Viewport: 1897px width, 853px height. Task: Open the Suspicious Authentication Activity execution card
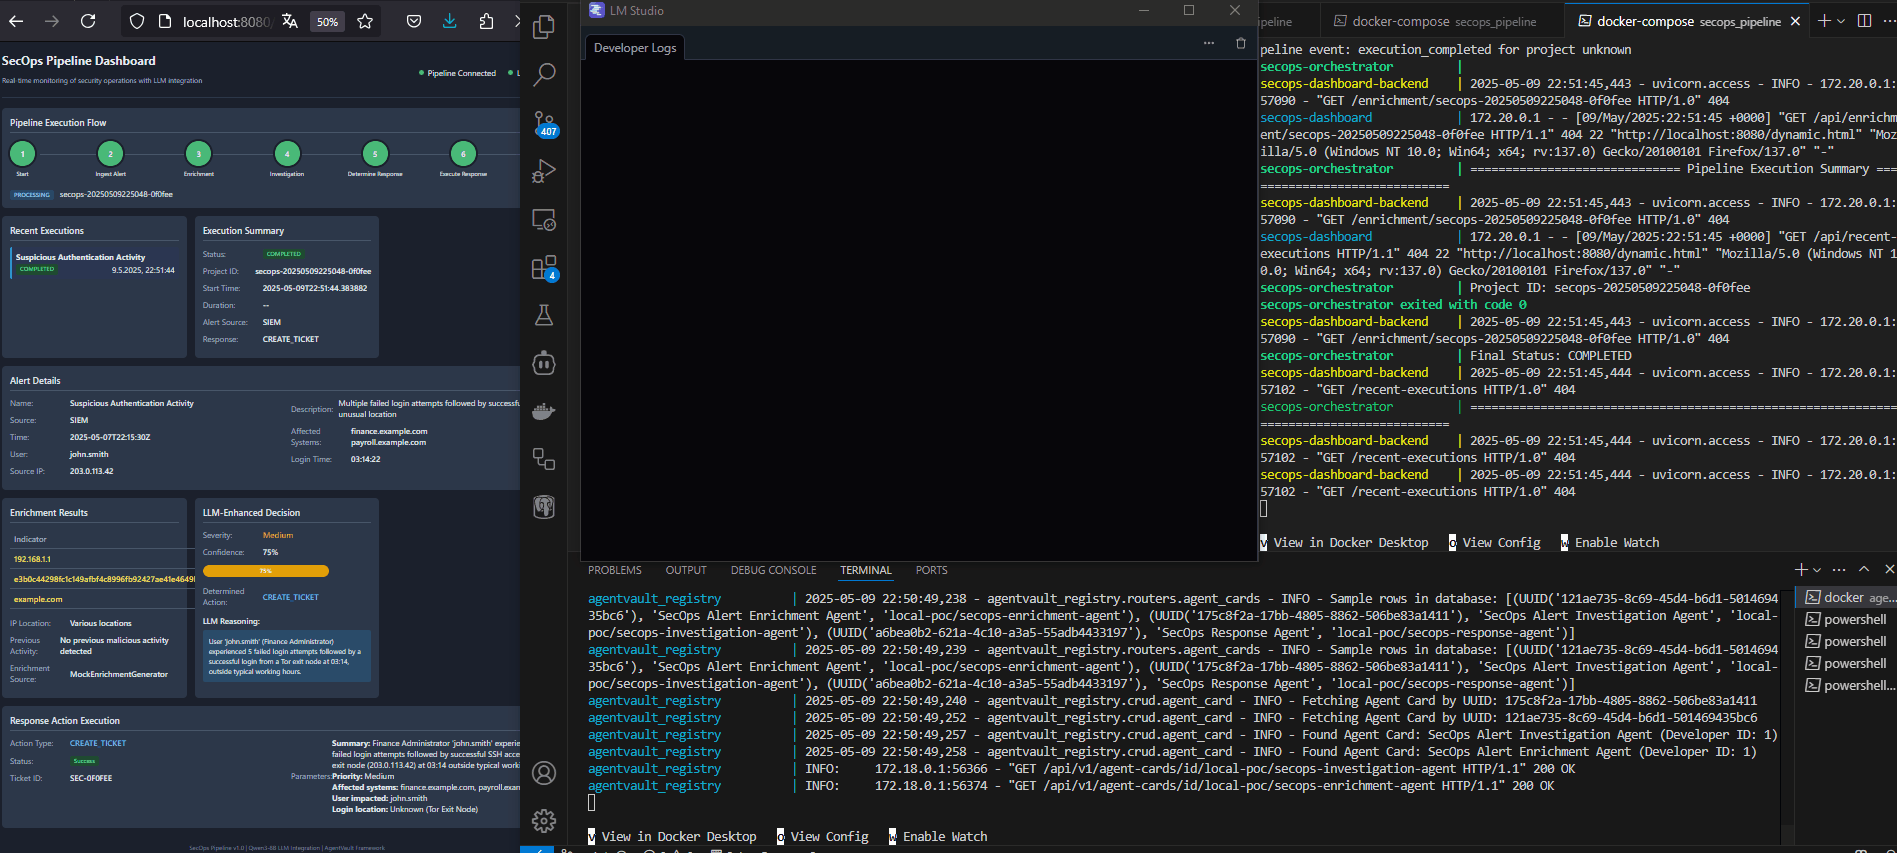coord(96,263)
